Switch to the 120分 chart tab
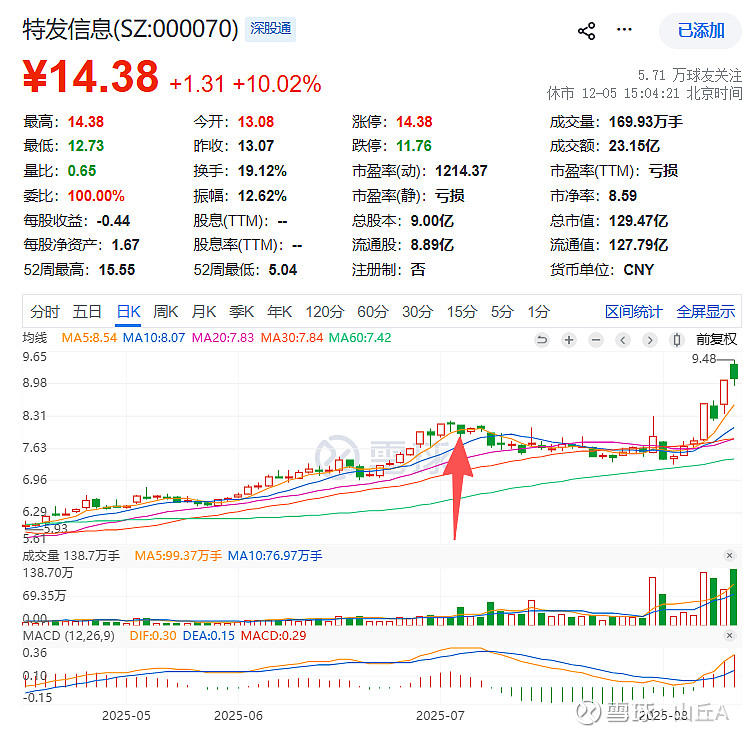 [x=325, y=312]
